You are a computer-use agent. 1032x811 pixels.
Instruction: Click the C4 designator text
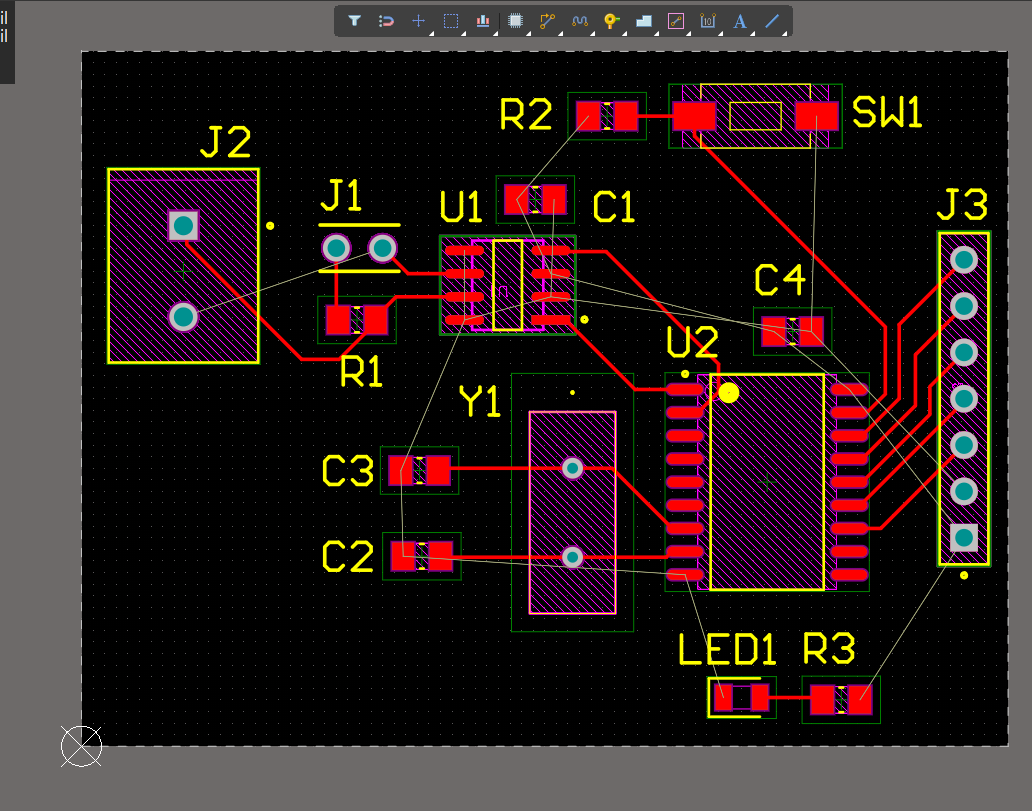click(780, 280)
